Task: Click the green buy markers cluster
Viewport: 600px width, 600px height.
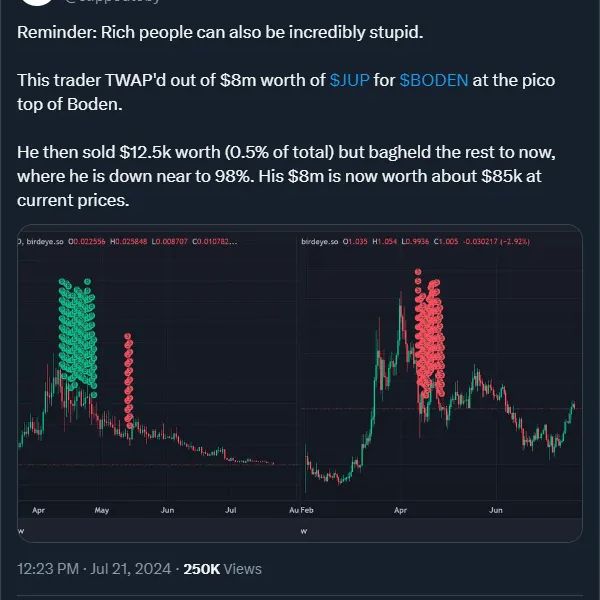Action: [x=77, y=334]
